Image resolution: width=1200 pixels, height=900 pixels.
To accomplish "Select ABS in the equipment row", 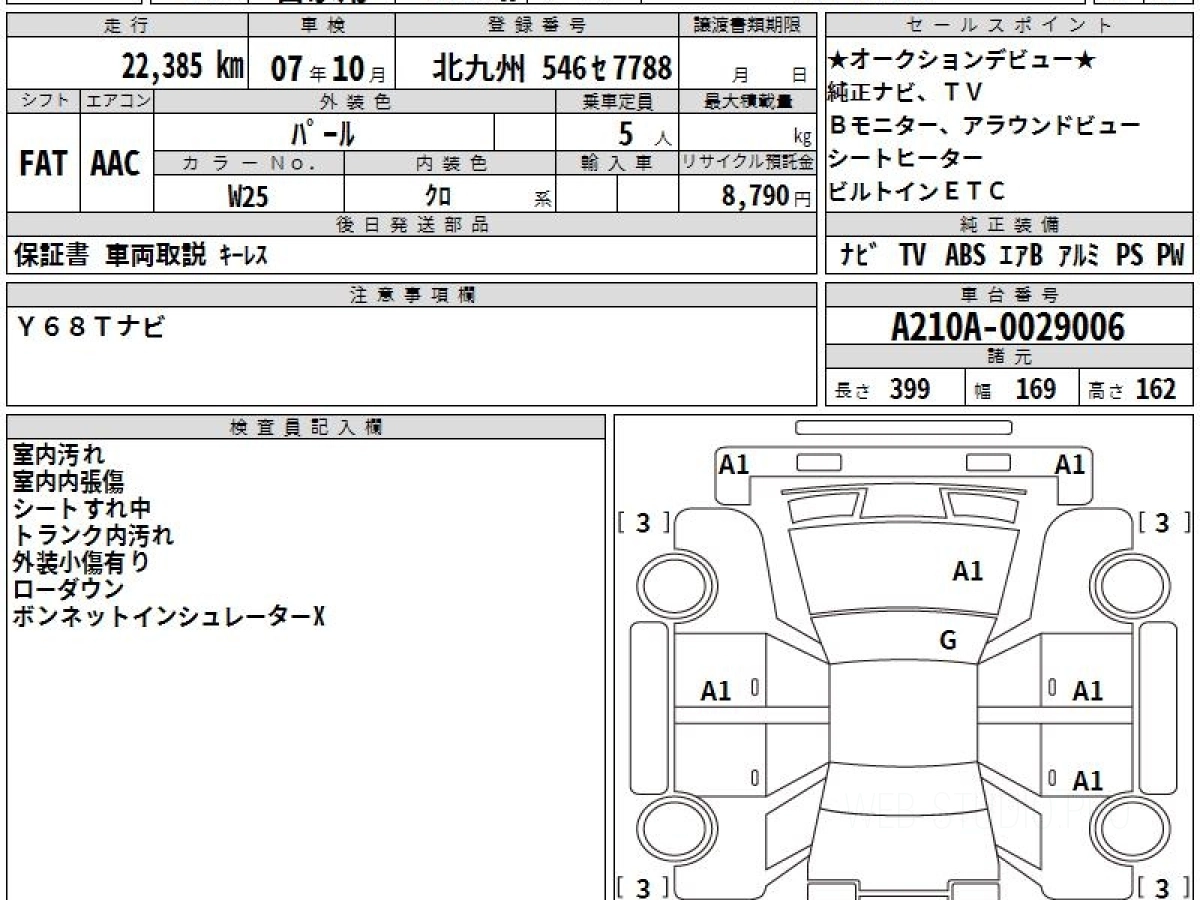I will point(965,256).
